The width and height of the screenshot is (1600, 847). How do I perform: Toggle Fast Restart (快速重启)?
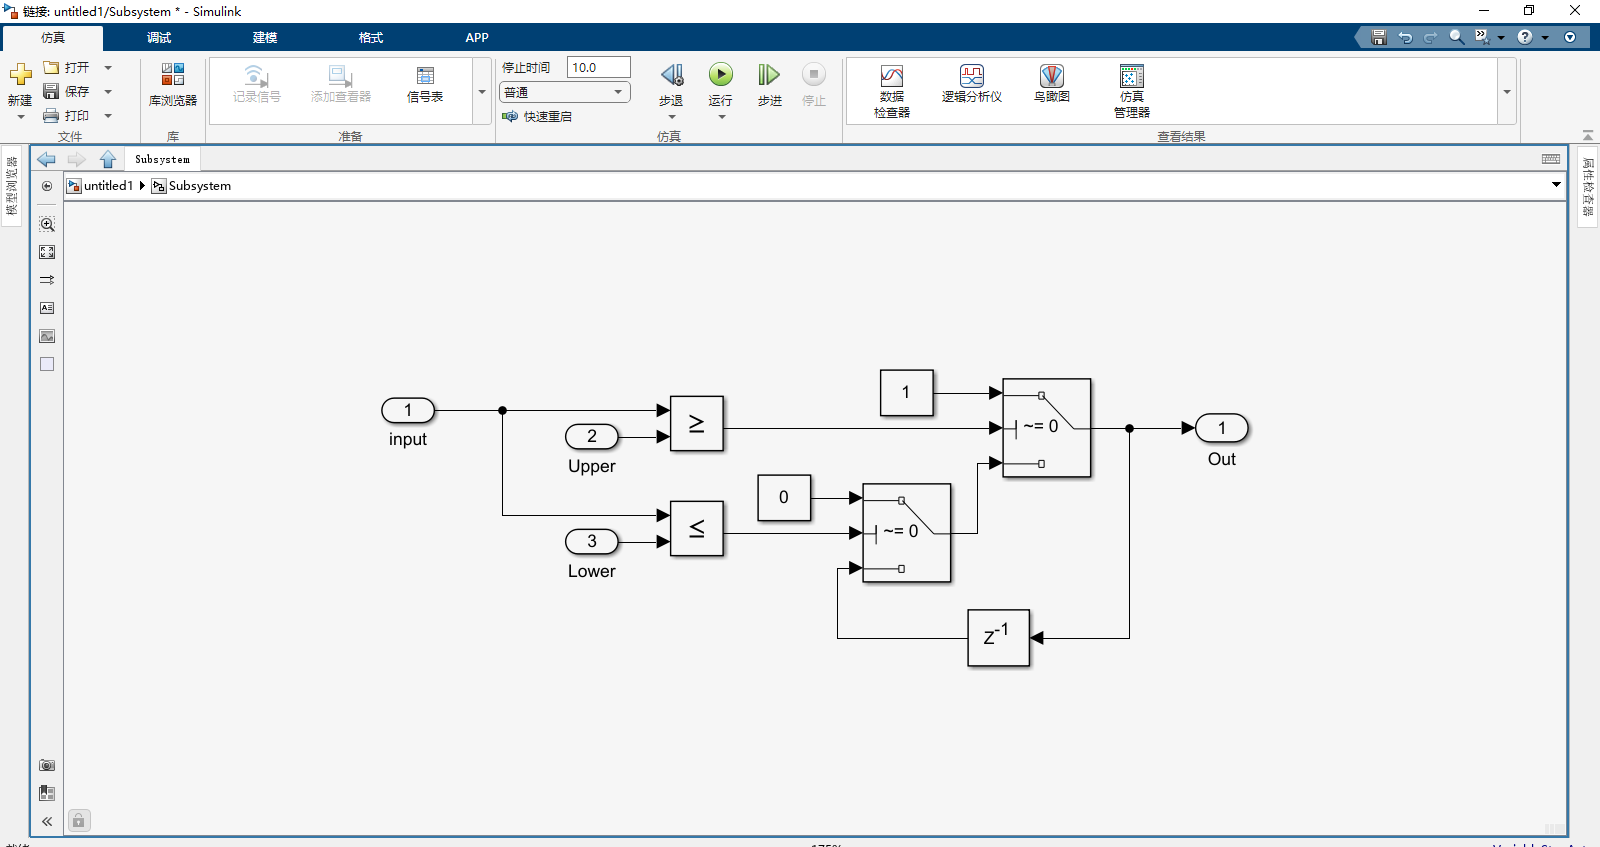[x=537, y=116]
